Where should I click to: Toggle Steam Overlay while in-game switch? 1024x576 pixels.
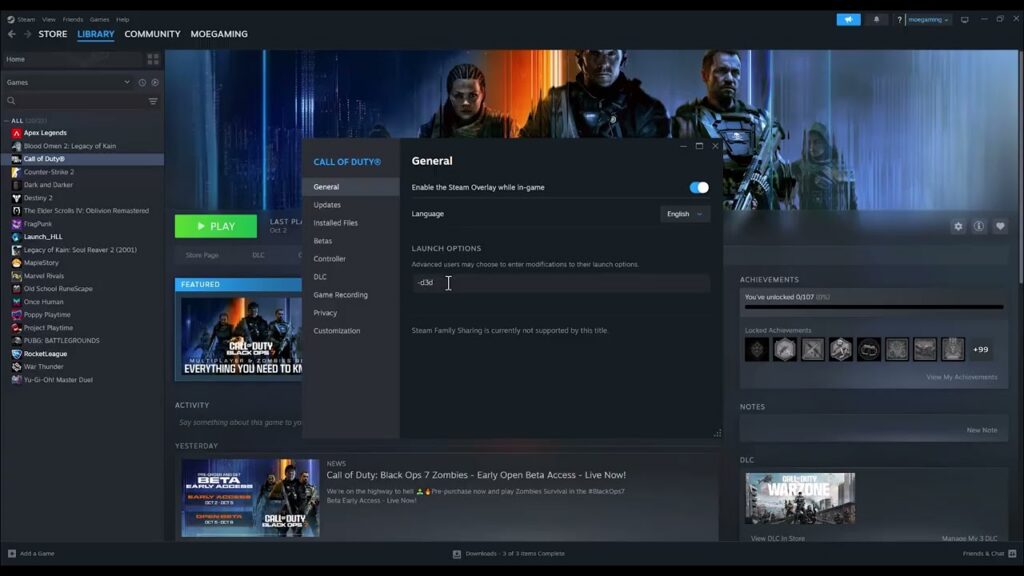point(699,187)
